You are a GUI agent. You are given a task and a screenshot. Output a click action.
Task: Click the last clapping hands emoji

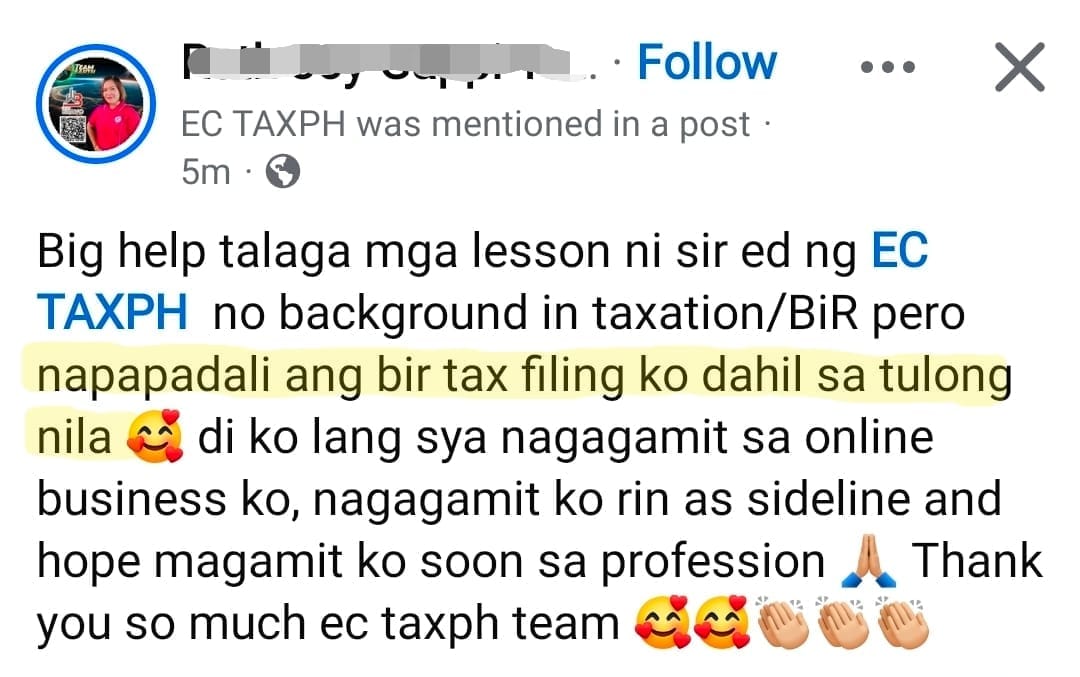[903, 622]
